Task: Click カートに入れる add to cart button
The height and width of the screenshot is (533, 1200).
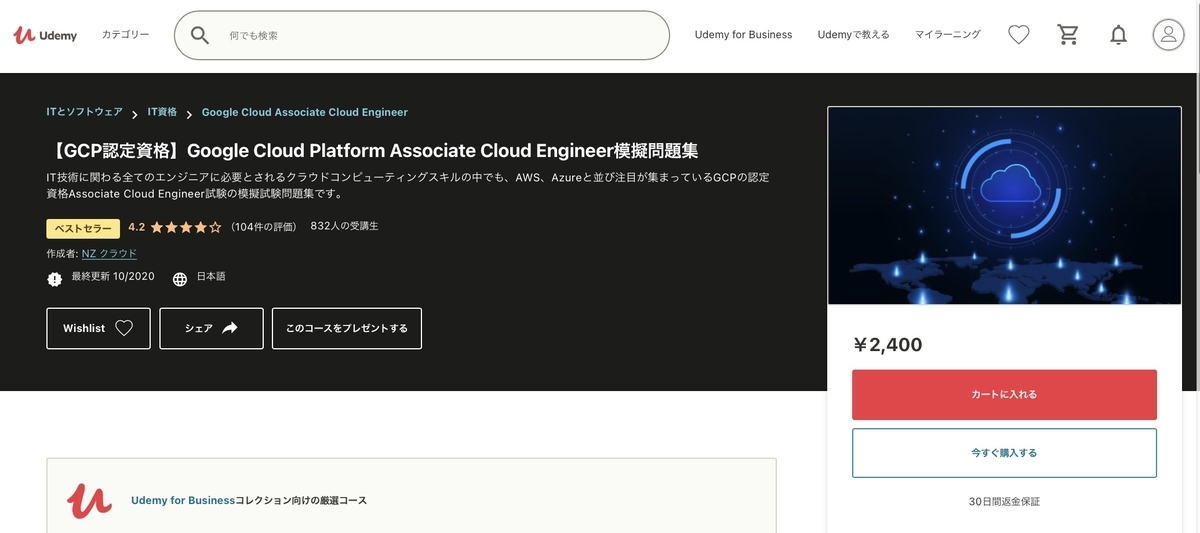Action: point(1004,395)
